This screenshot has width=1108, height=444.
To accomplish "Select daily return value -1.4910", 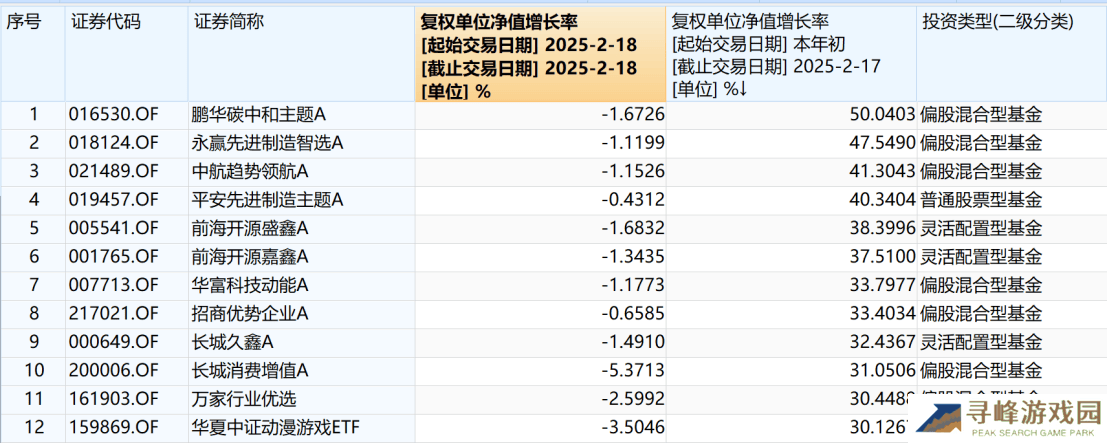I will coord(633,342).
